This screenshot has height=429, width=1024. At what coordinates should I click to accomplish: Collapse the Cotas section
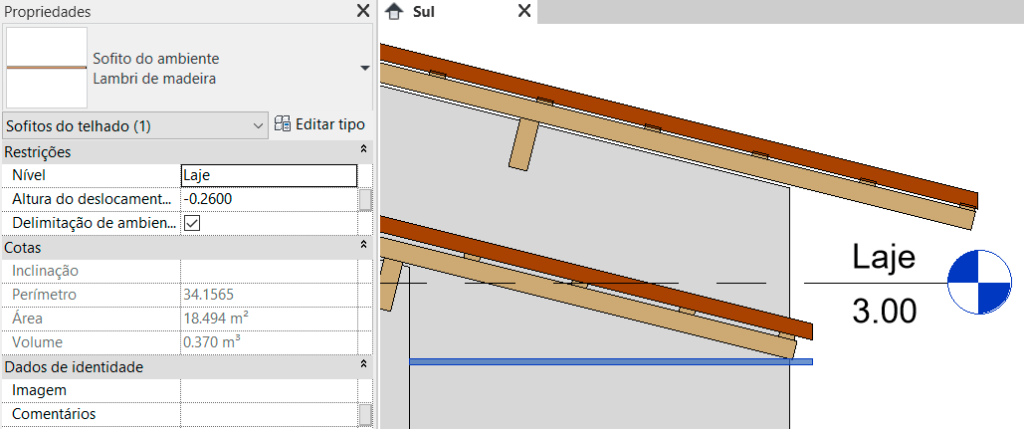pyautogui.click(x=364, y=246)
